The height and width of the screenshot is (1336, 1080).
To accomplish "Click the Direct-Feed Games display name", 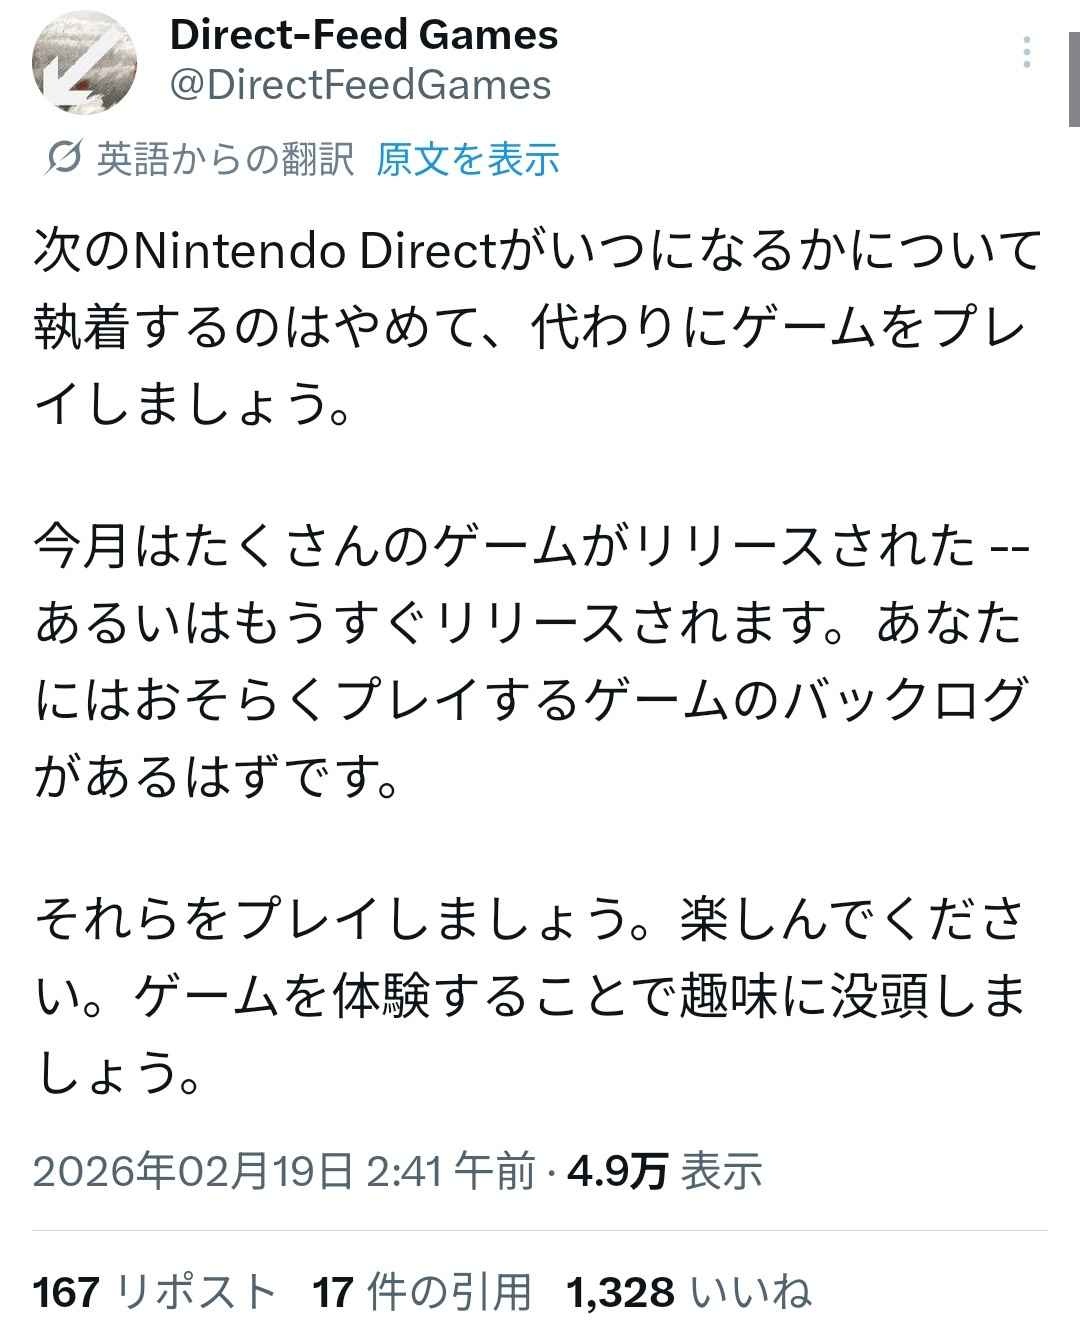I will (364, 35).
